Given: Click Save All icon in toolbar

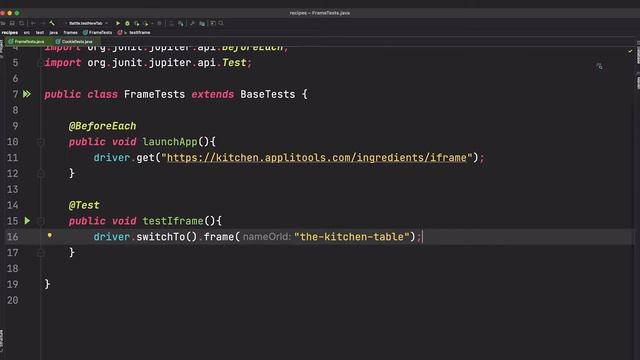Looking at the screenshot, I should click(x=12, y=23).
